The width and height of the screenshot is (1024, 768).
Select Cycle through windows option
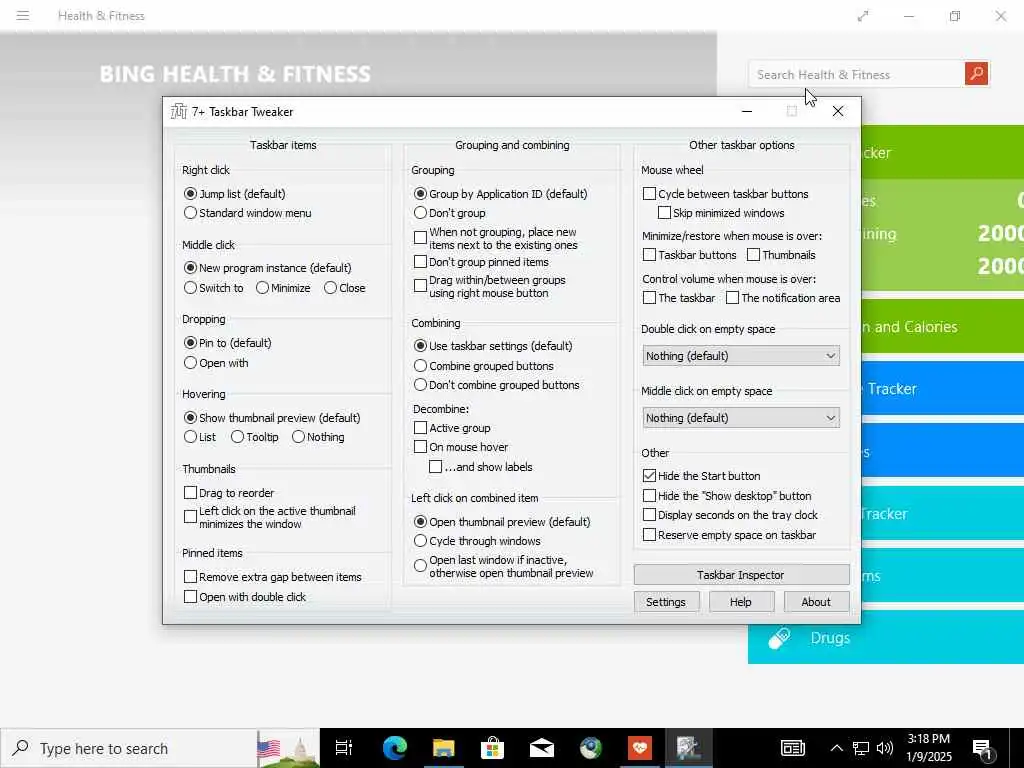pos(477,541)
